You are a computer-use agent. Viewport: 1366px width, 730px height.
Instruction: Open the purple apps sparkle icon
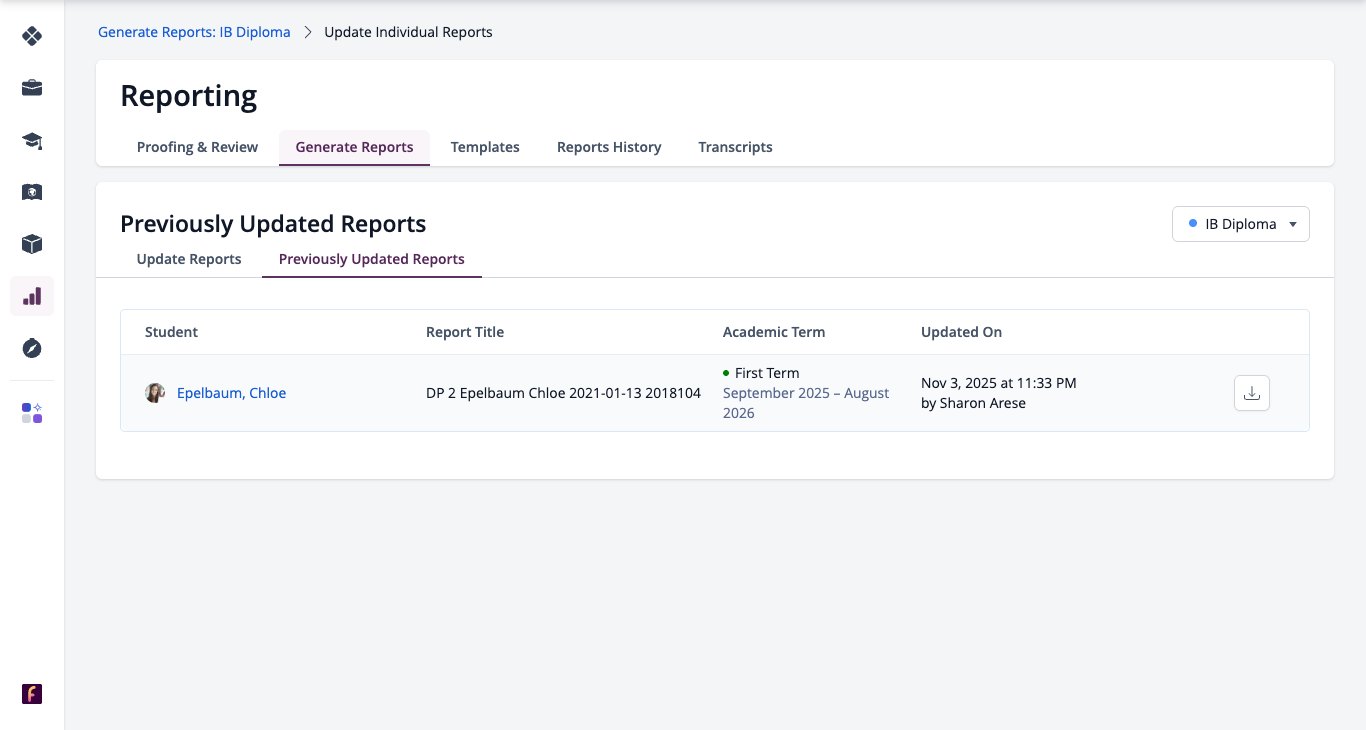32,413
